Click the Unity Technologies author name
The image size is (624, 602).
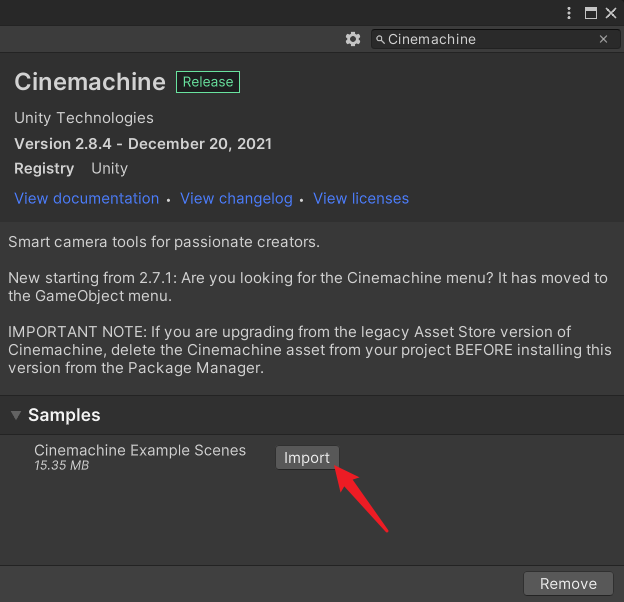(84, 118)
